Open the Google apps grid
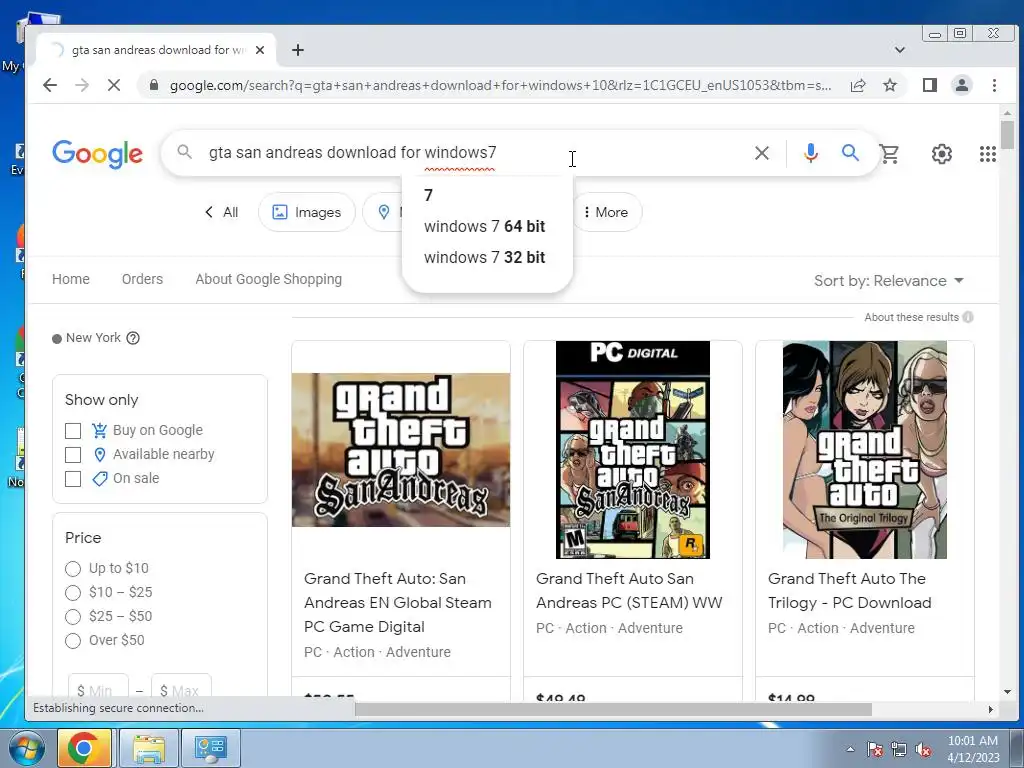Screen dimensions: 1024x768 [x=987, y=154]
